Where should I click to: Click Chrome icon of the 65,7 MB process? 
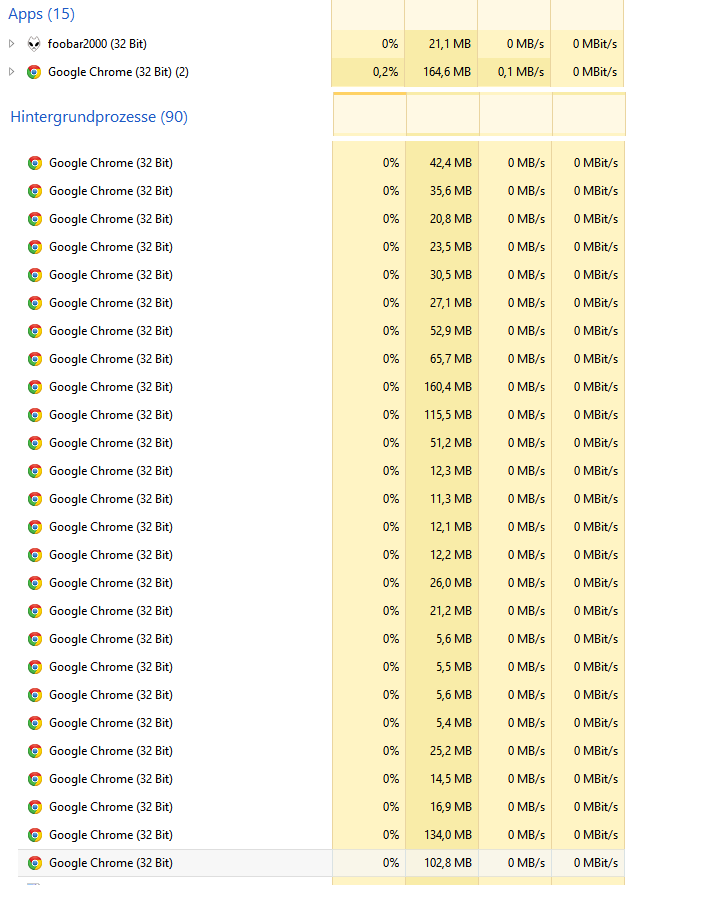pyautogui.click(x=35, y=359)
